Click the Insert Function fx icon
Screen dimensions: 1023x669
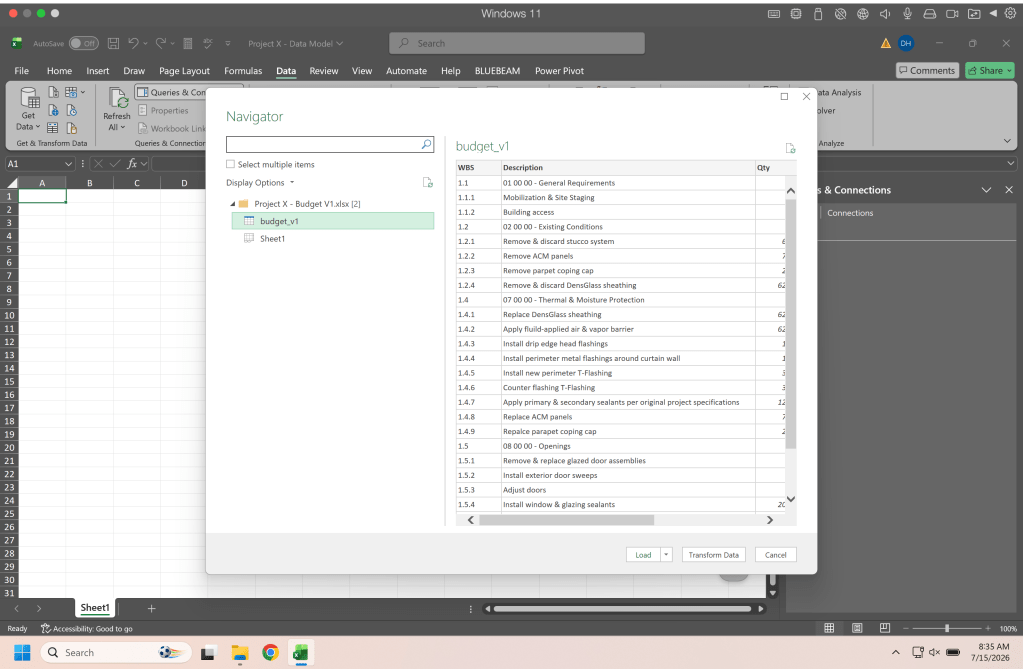point(132,164)
